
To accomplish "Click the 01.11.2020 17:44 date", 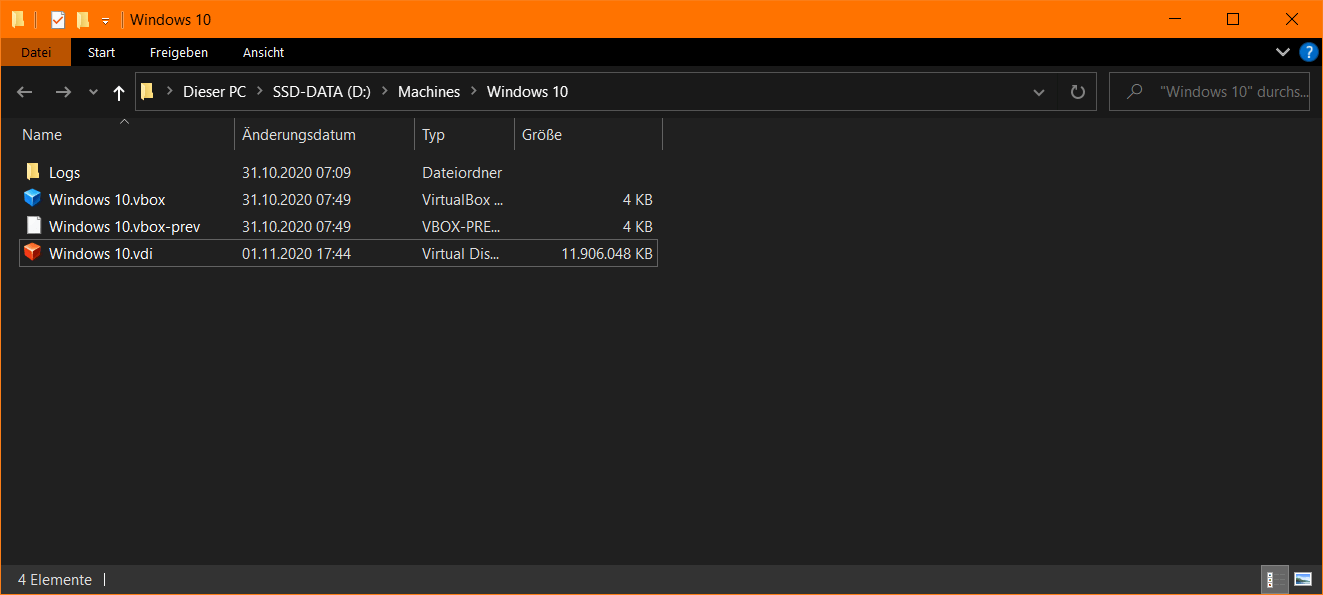I will 296,254.
